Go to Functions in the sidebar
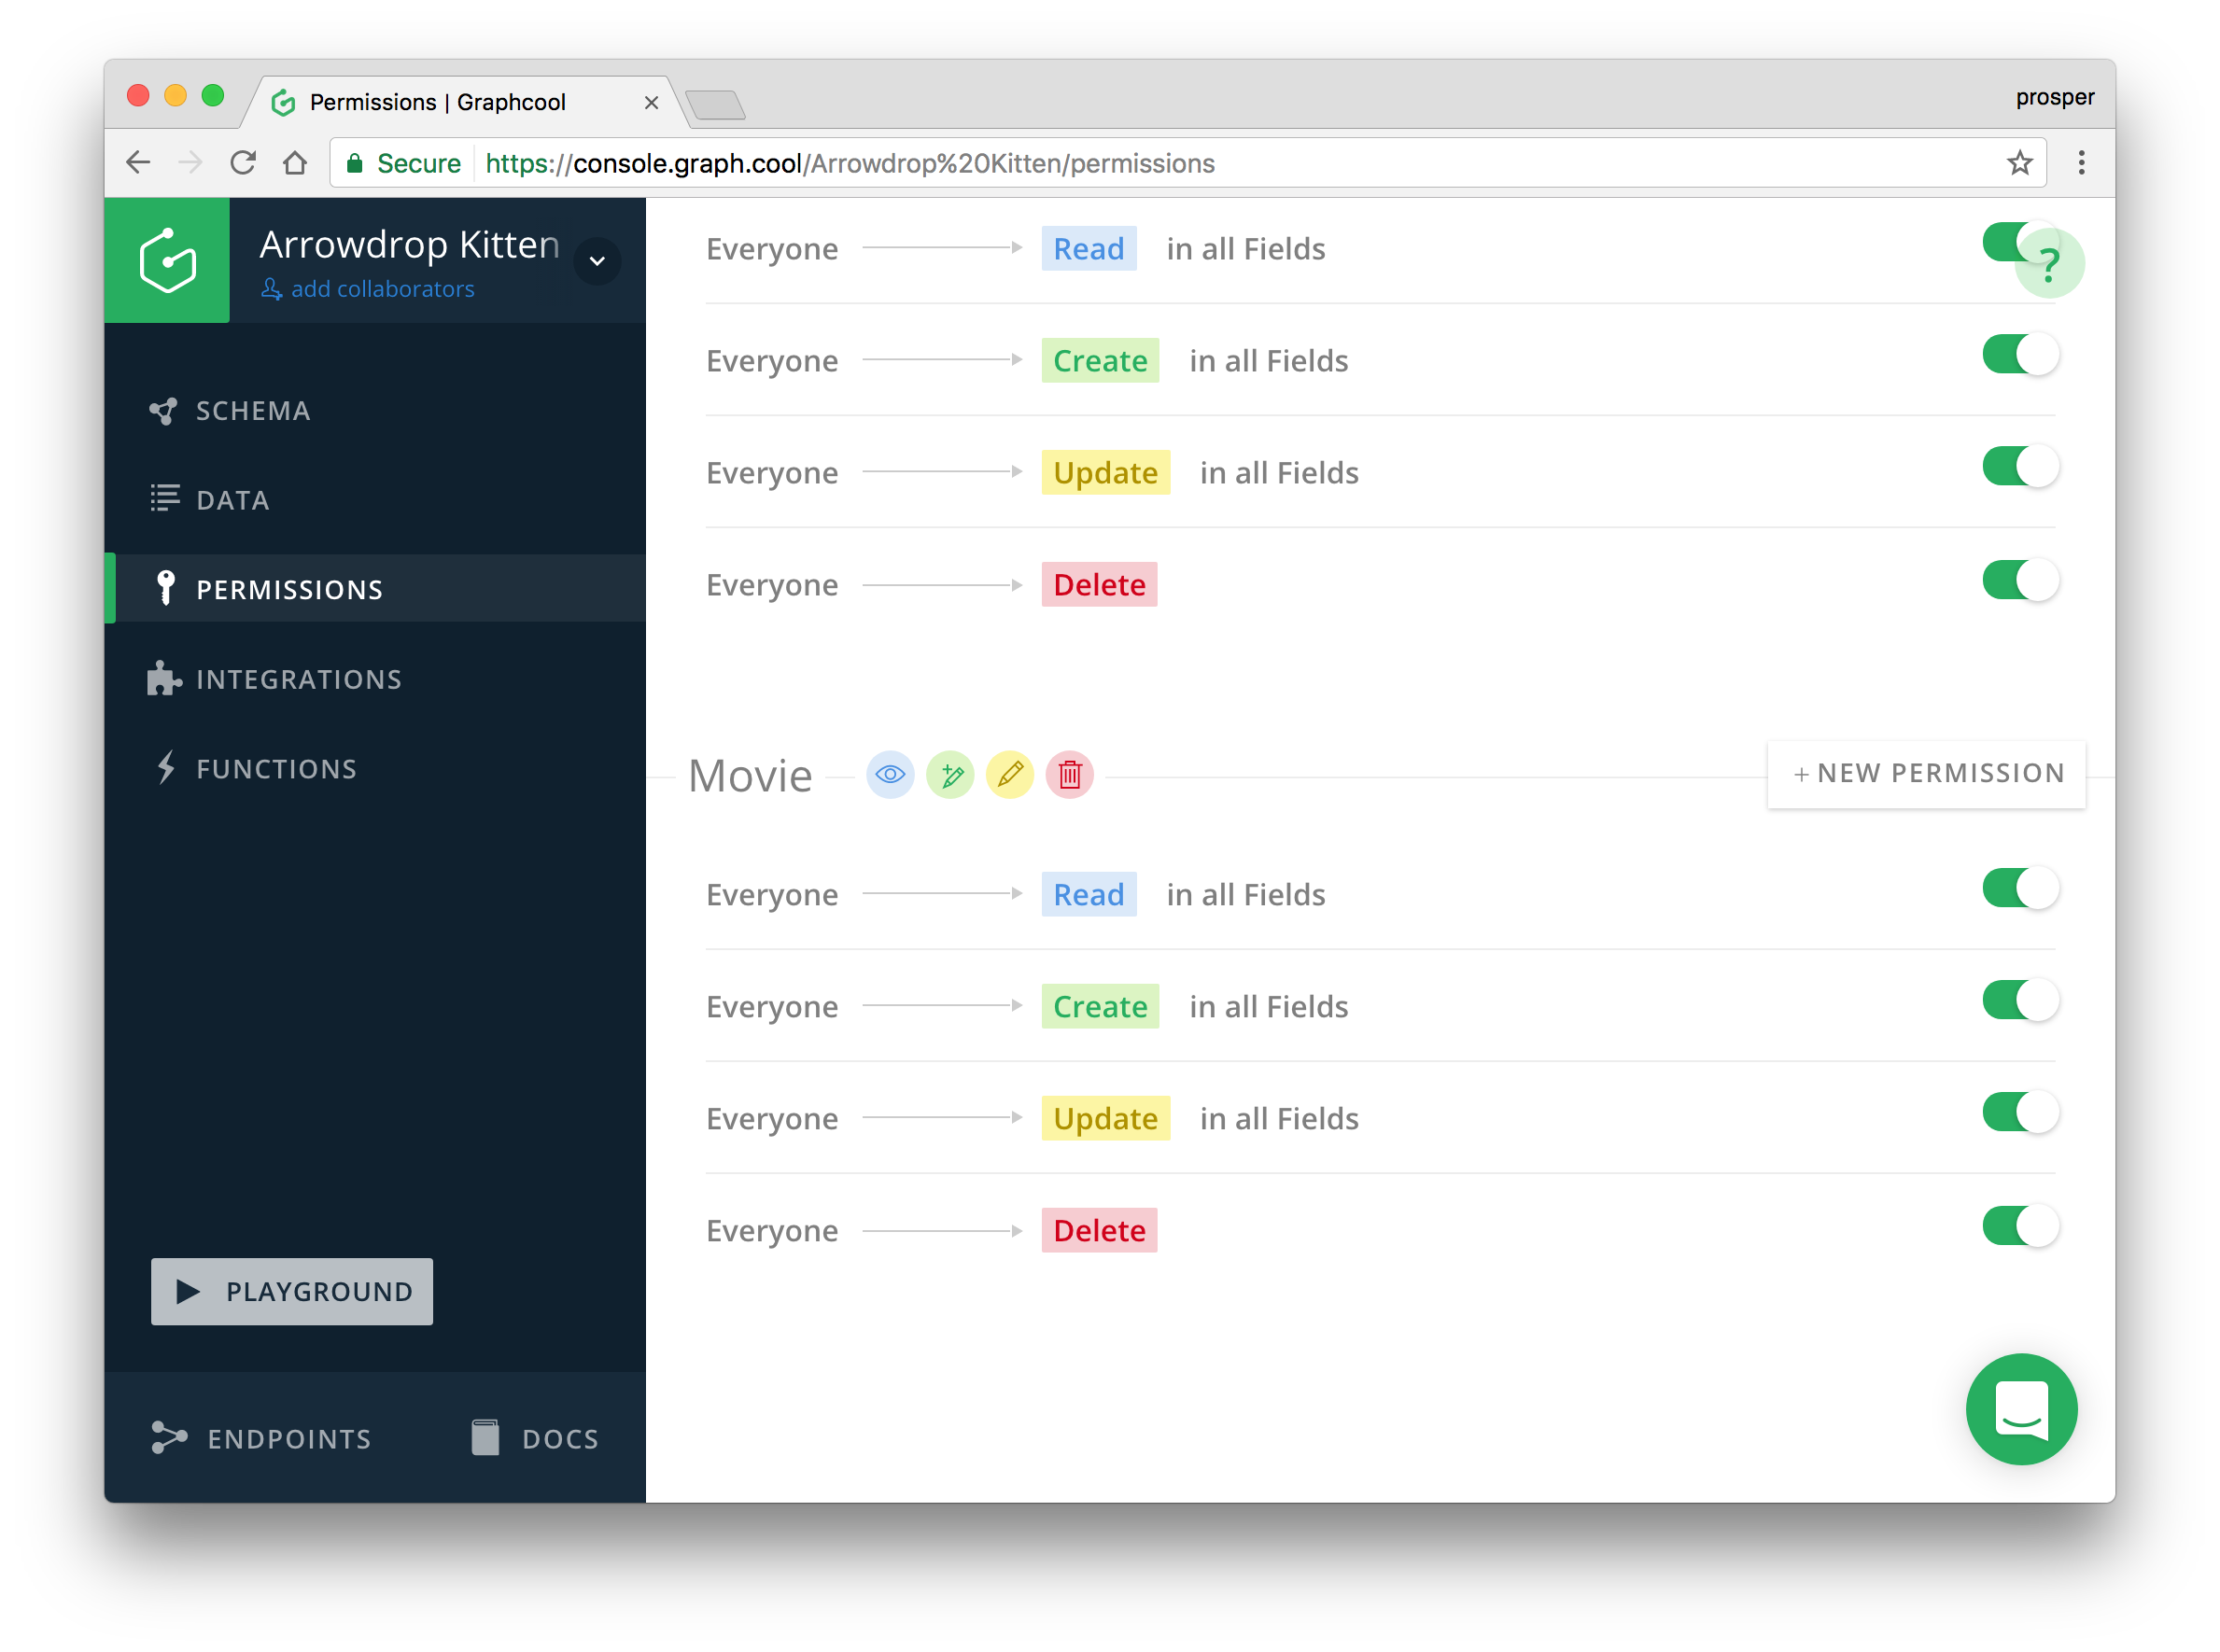The image size is (2220, 1652). pyautogui.click(x=276, y=769)
